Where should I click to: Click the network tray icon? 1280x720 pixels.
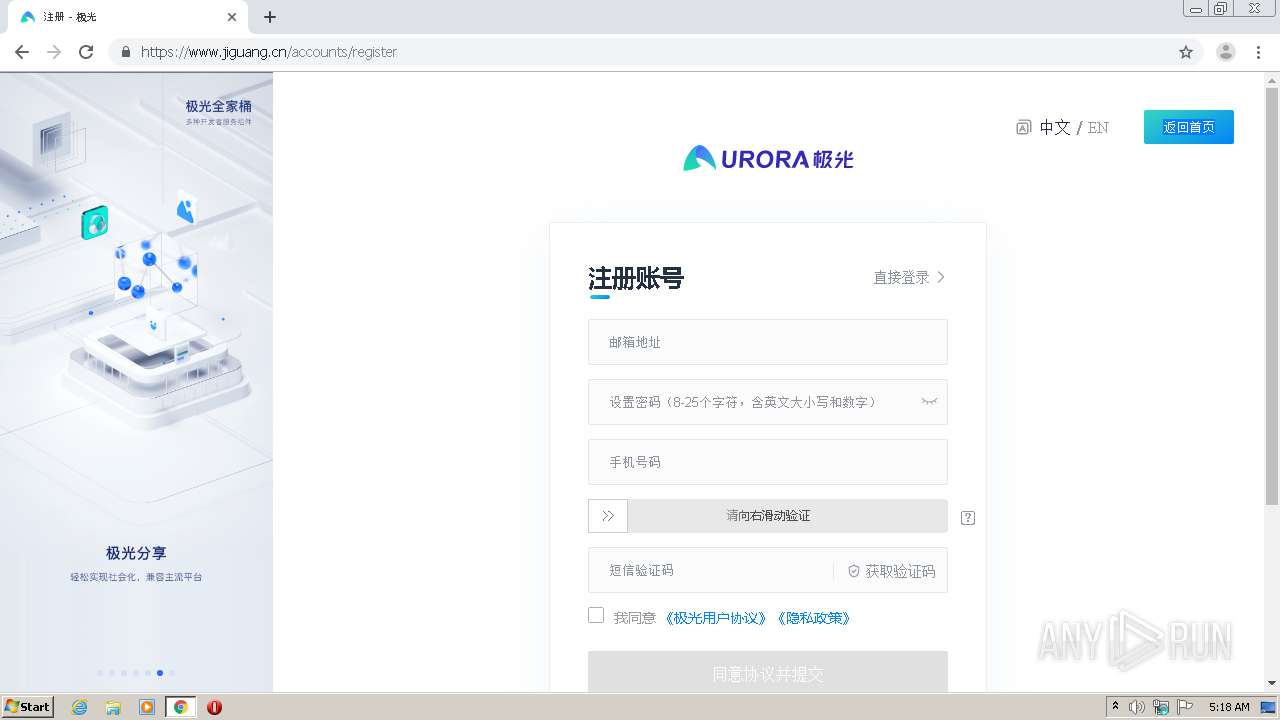coord(1161,707)
